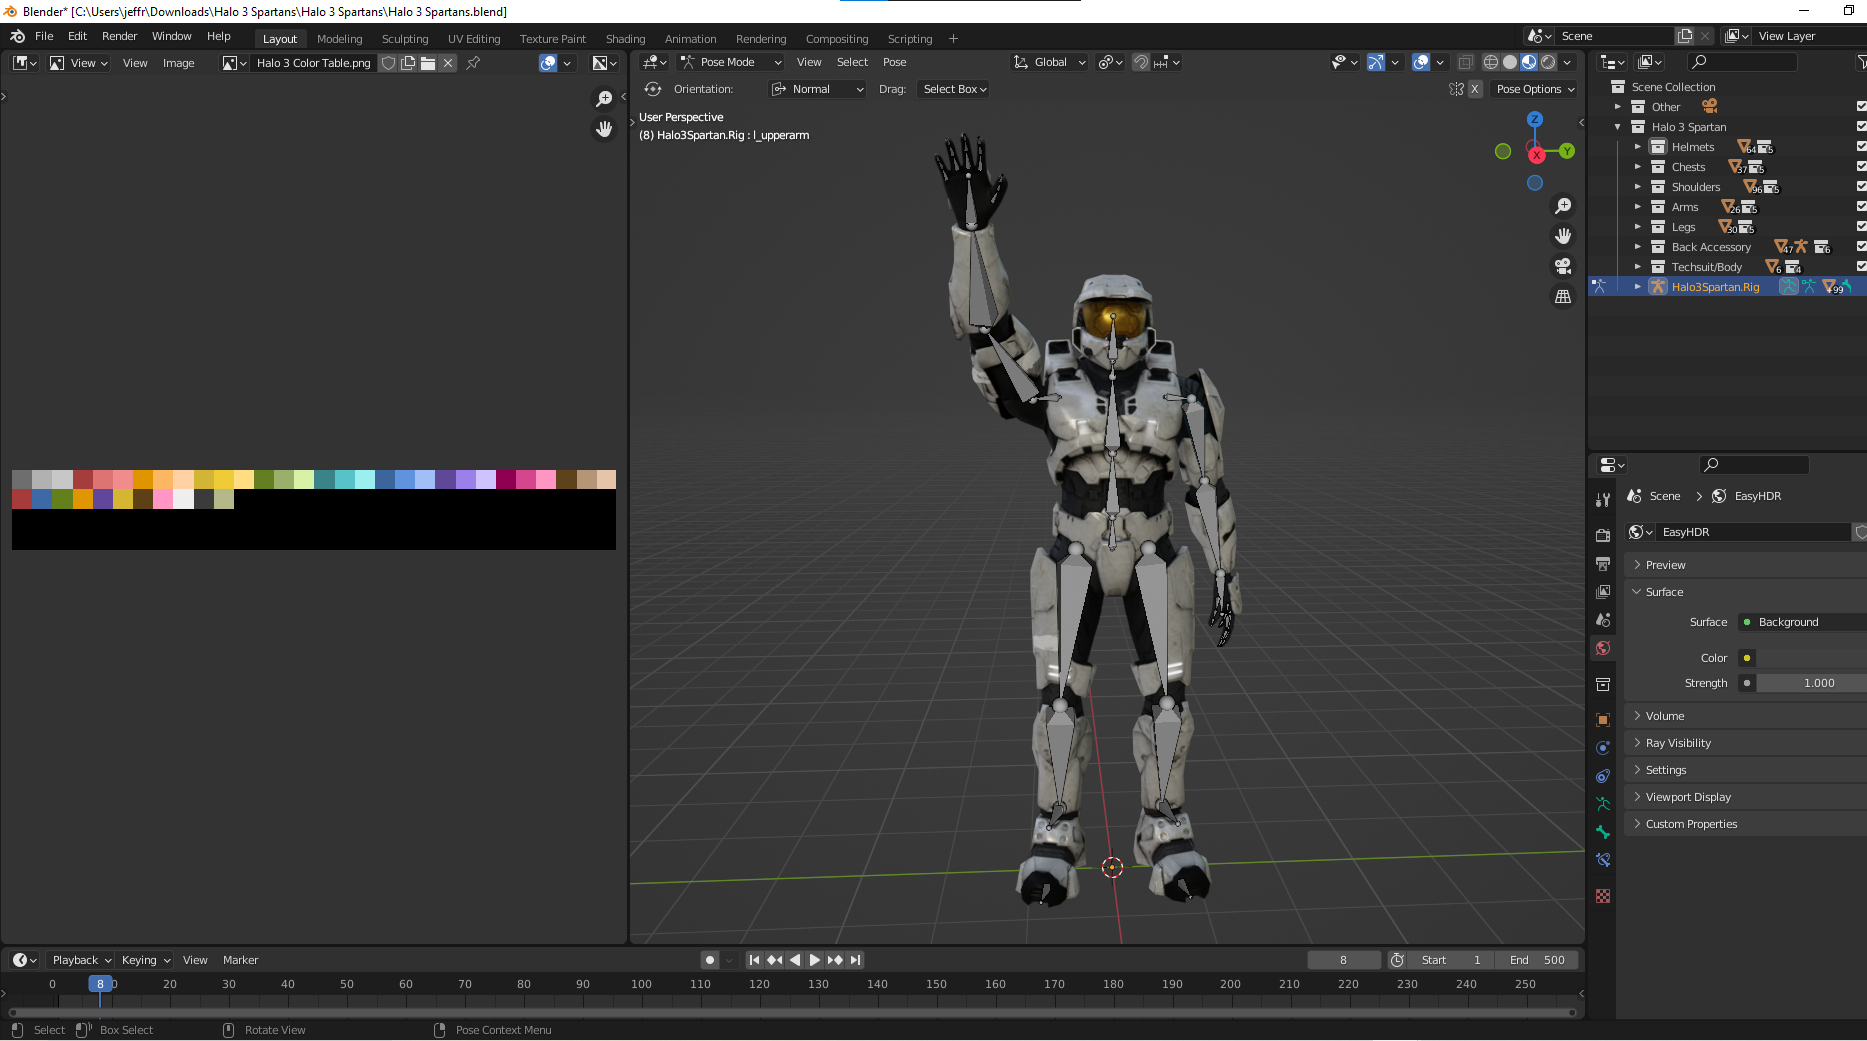The width and height of the screenshot is (1867, 1041).
Task: Click the End frame 500 field
Action: 1538,960
